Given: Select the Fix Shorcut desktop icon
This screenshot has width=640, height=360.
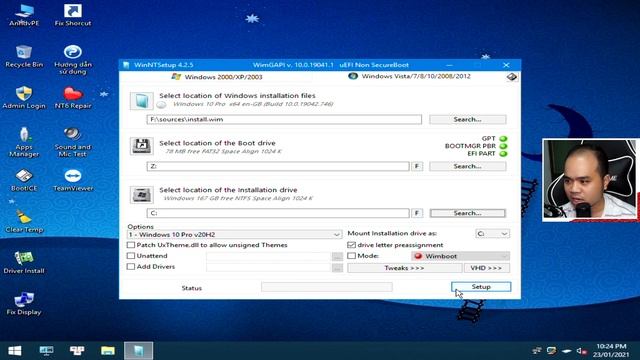Looking at the screenshot, I should (x=73, y=15).
